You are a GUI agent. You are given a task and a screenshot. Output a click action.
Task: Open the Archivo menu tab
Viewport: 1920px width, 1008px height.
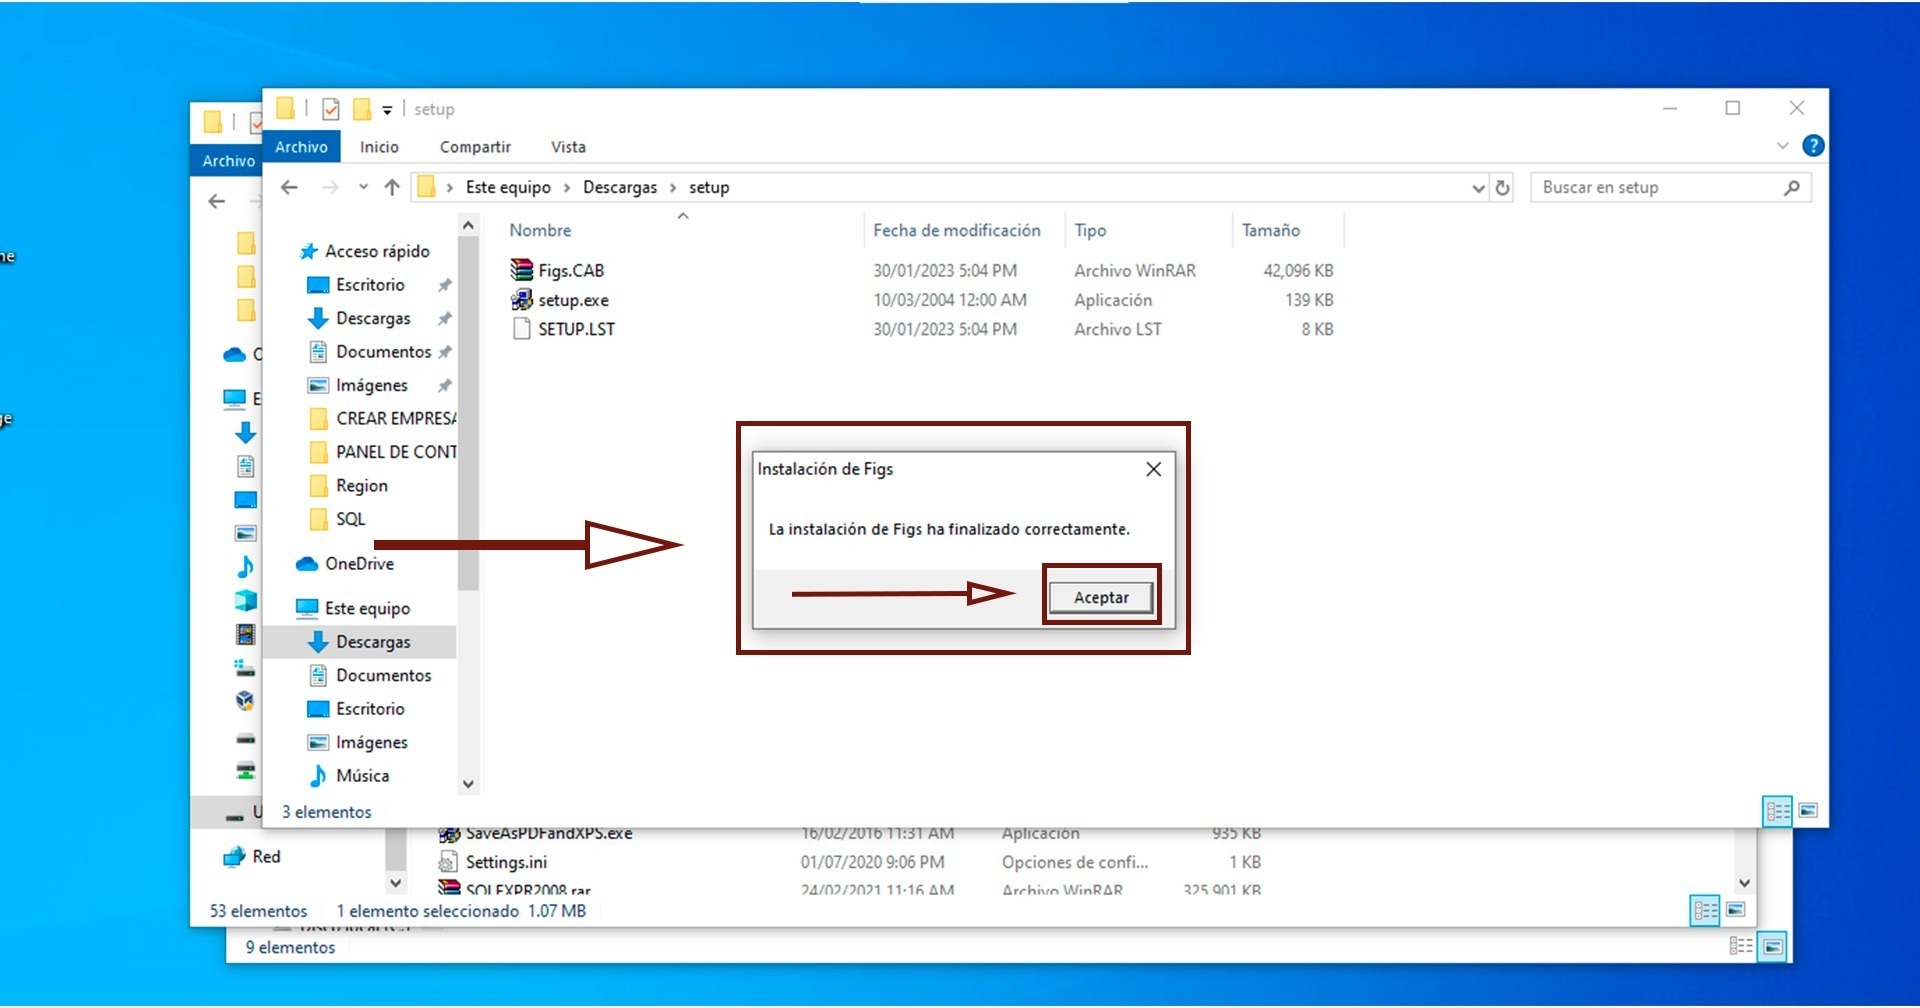pyautogui.click(x=301, y=147)
